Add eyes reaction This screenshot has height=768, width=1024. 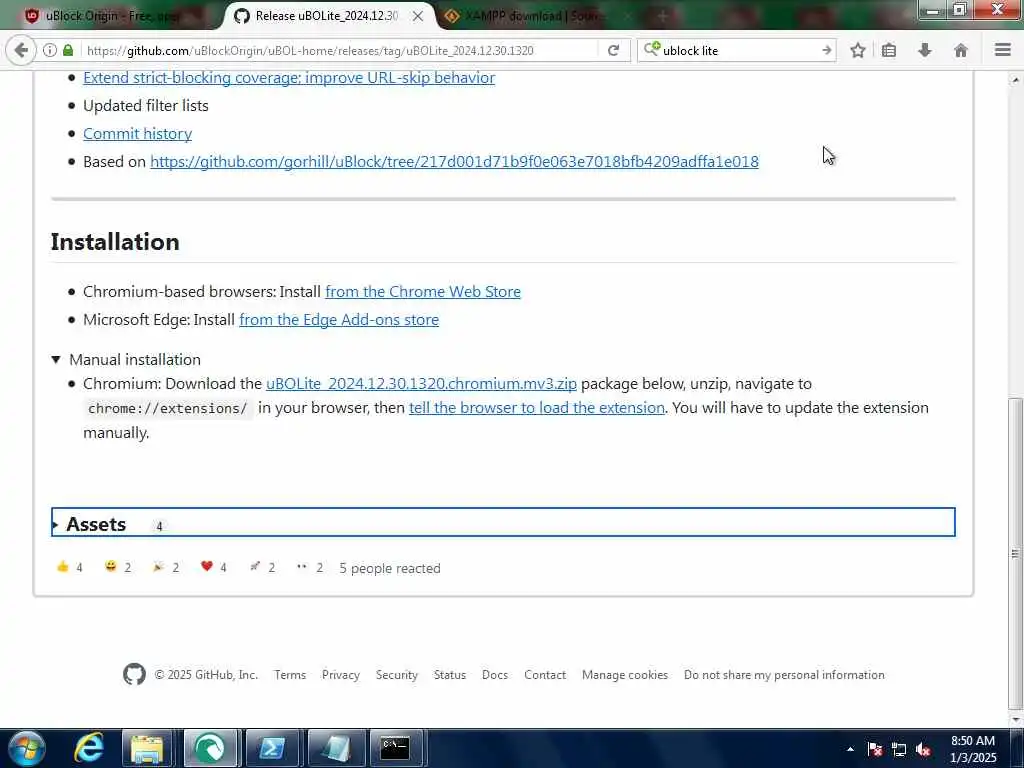tap(310, 567)
